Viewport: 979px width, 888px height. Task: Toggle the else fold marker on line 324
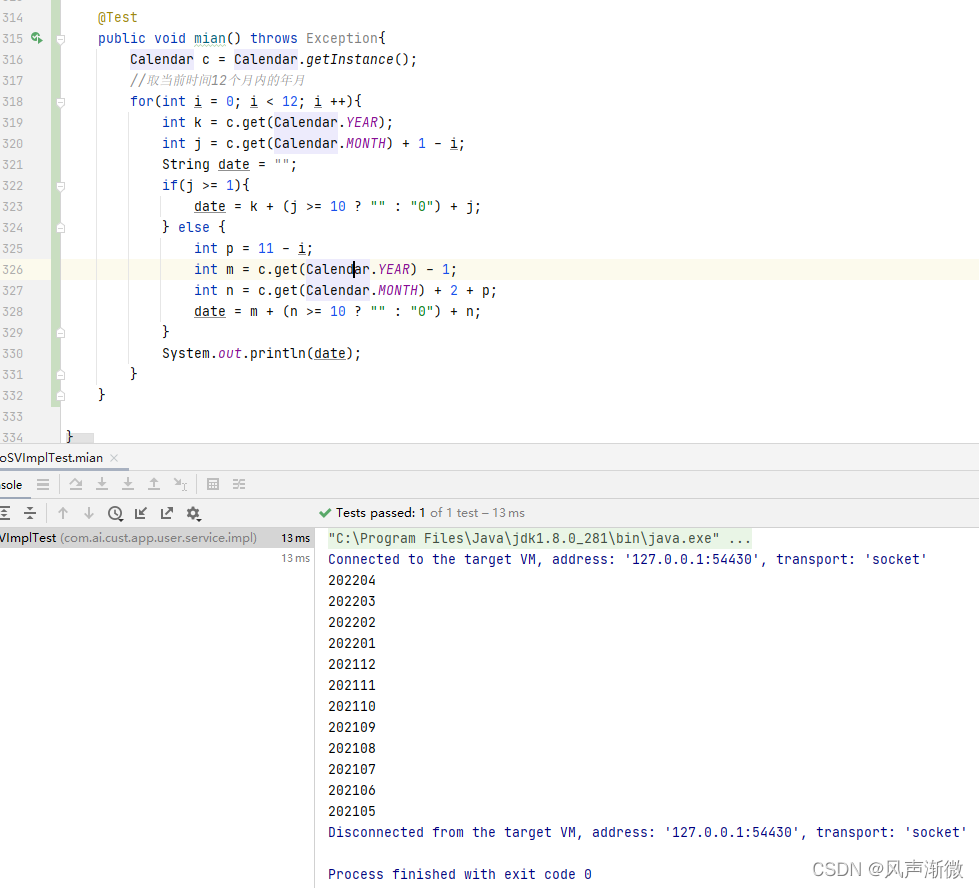(x=61, y=228)
